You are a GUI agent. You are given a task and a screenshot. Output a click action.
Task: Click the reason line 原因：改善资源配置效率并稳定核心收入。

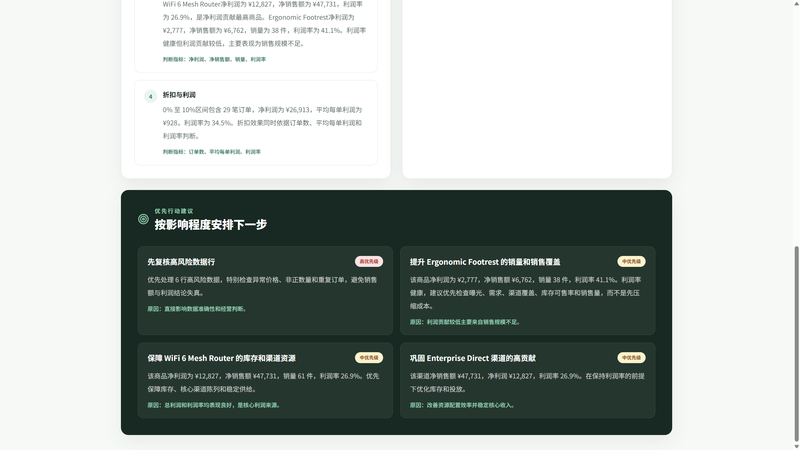pyautogui.click(x=463, y=405)
